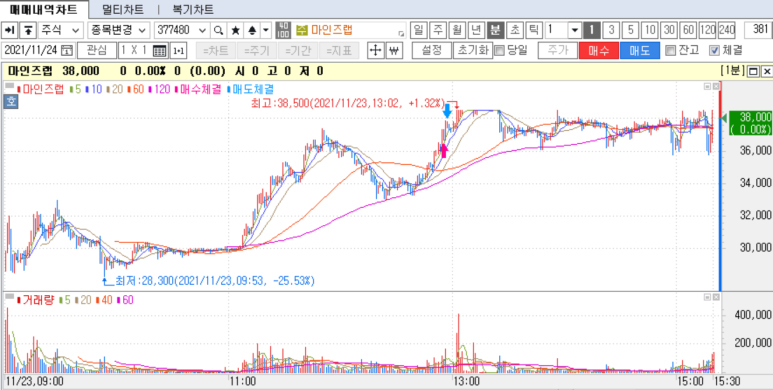Viewport: 773px width, 390px height.
Task: Switch to the 복기차트 tab
Action: tap(193, 9)
